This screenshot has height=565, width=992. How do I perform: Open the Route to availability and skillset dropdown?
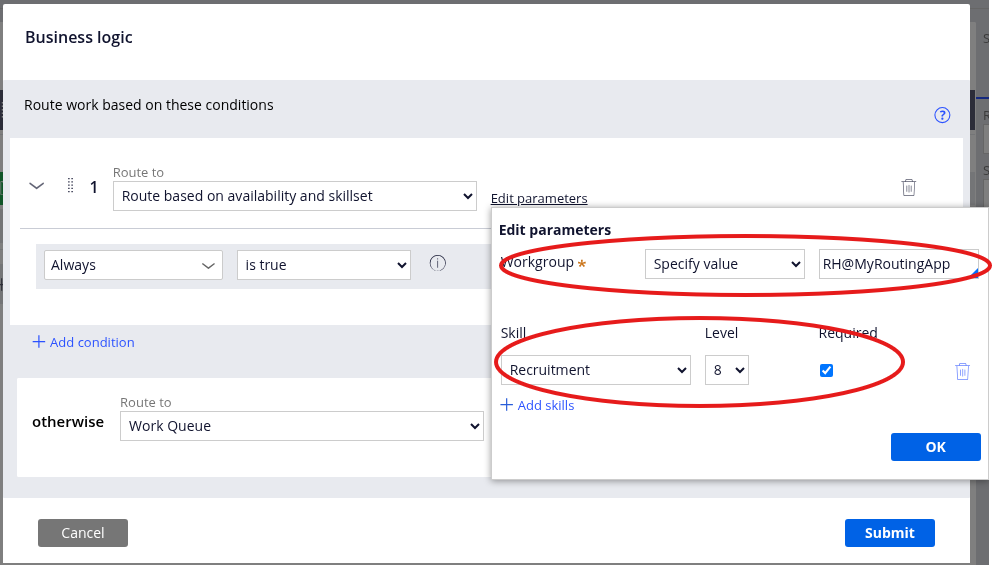(x=294, y=196)
